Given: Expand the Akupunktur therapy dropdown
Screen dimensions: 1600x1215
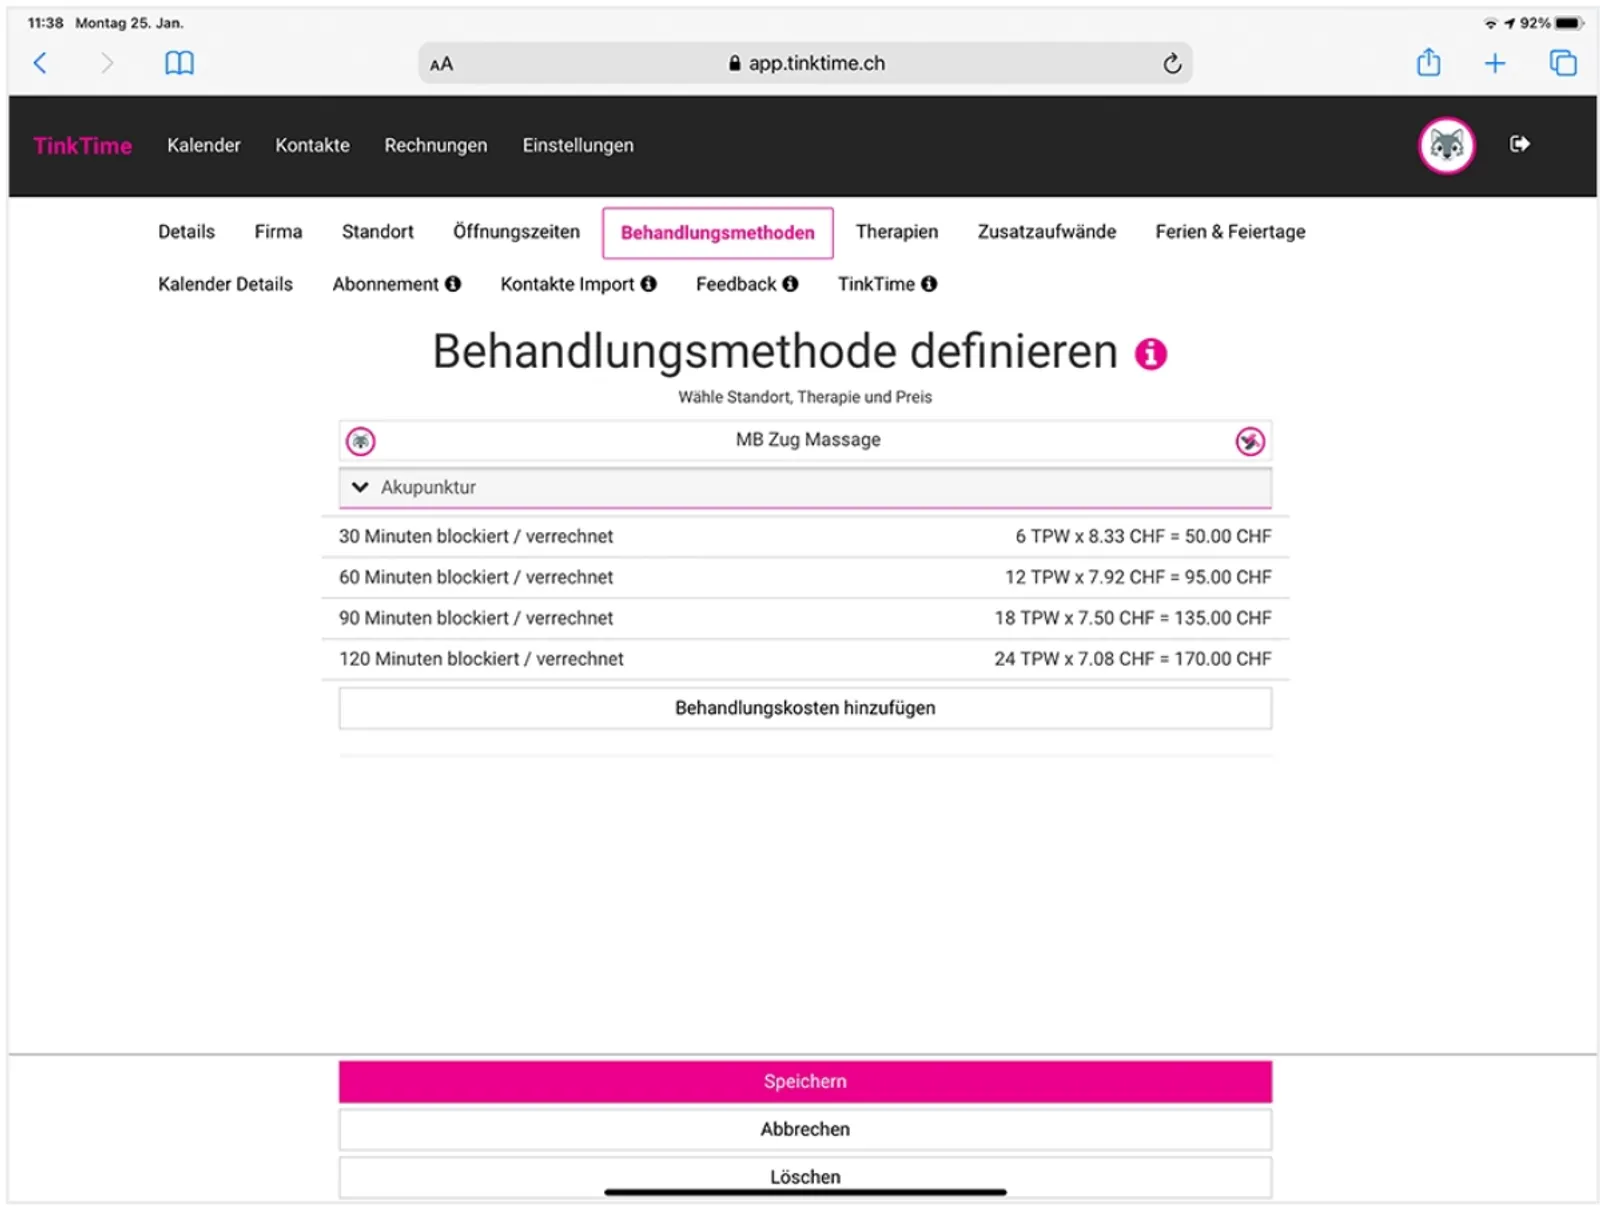Looking at the screenshot, I should click(805, 488).
